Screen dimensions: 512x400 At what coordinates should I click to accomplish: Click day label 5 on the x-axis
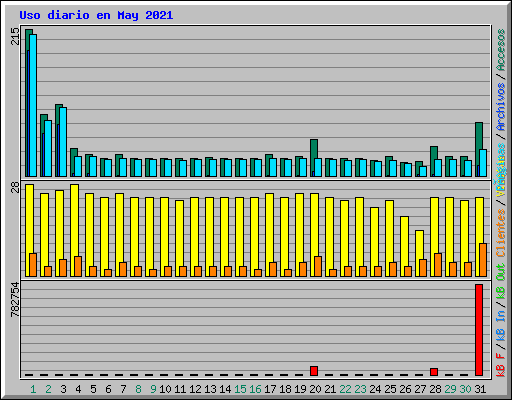[x=93, y=389]
